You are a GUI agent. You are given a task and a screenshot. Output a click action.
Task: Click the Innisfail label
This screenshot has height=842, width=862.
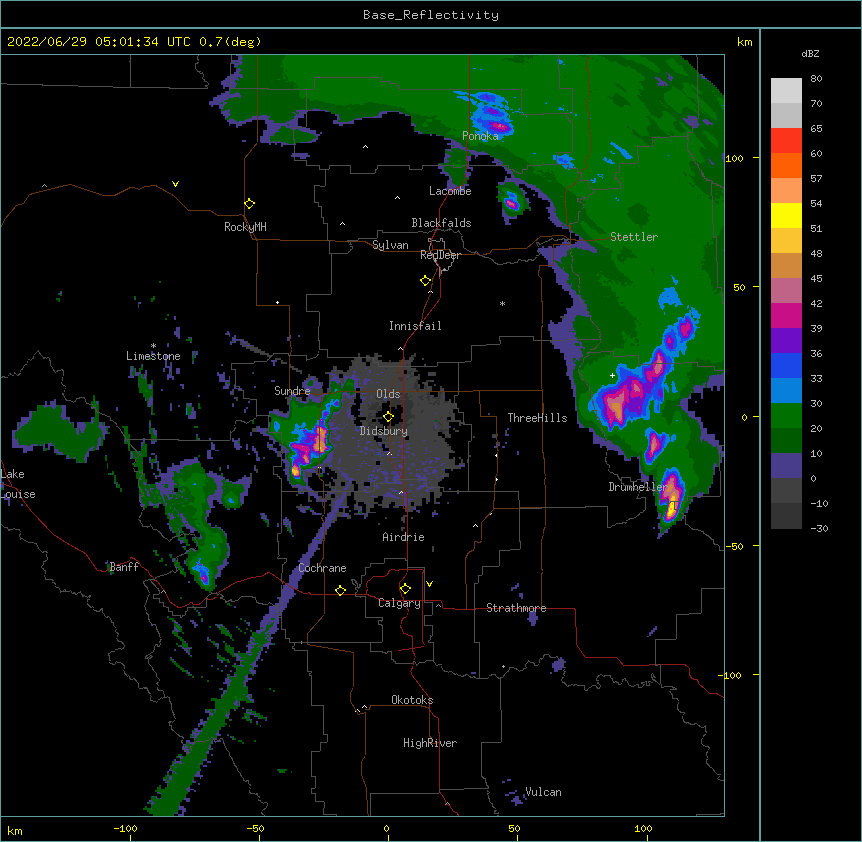(x=415, y=326)
